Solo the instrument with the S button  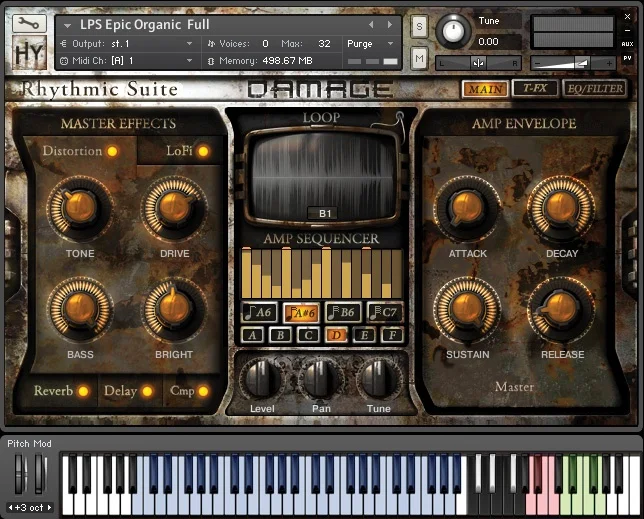[x=419, y=26]
